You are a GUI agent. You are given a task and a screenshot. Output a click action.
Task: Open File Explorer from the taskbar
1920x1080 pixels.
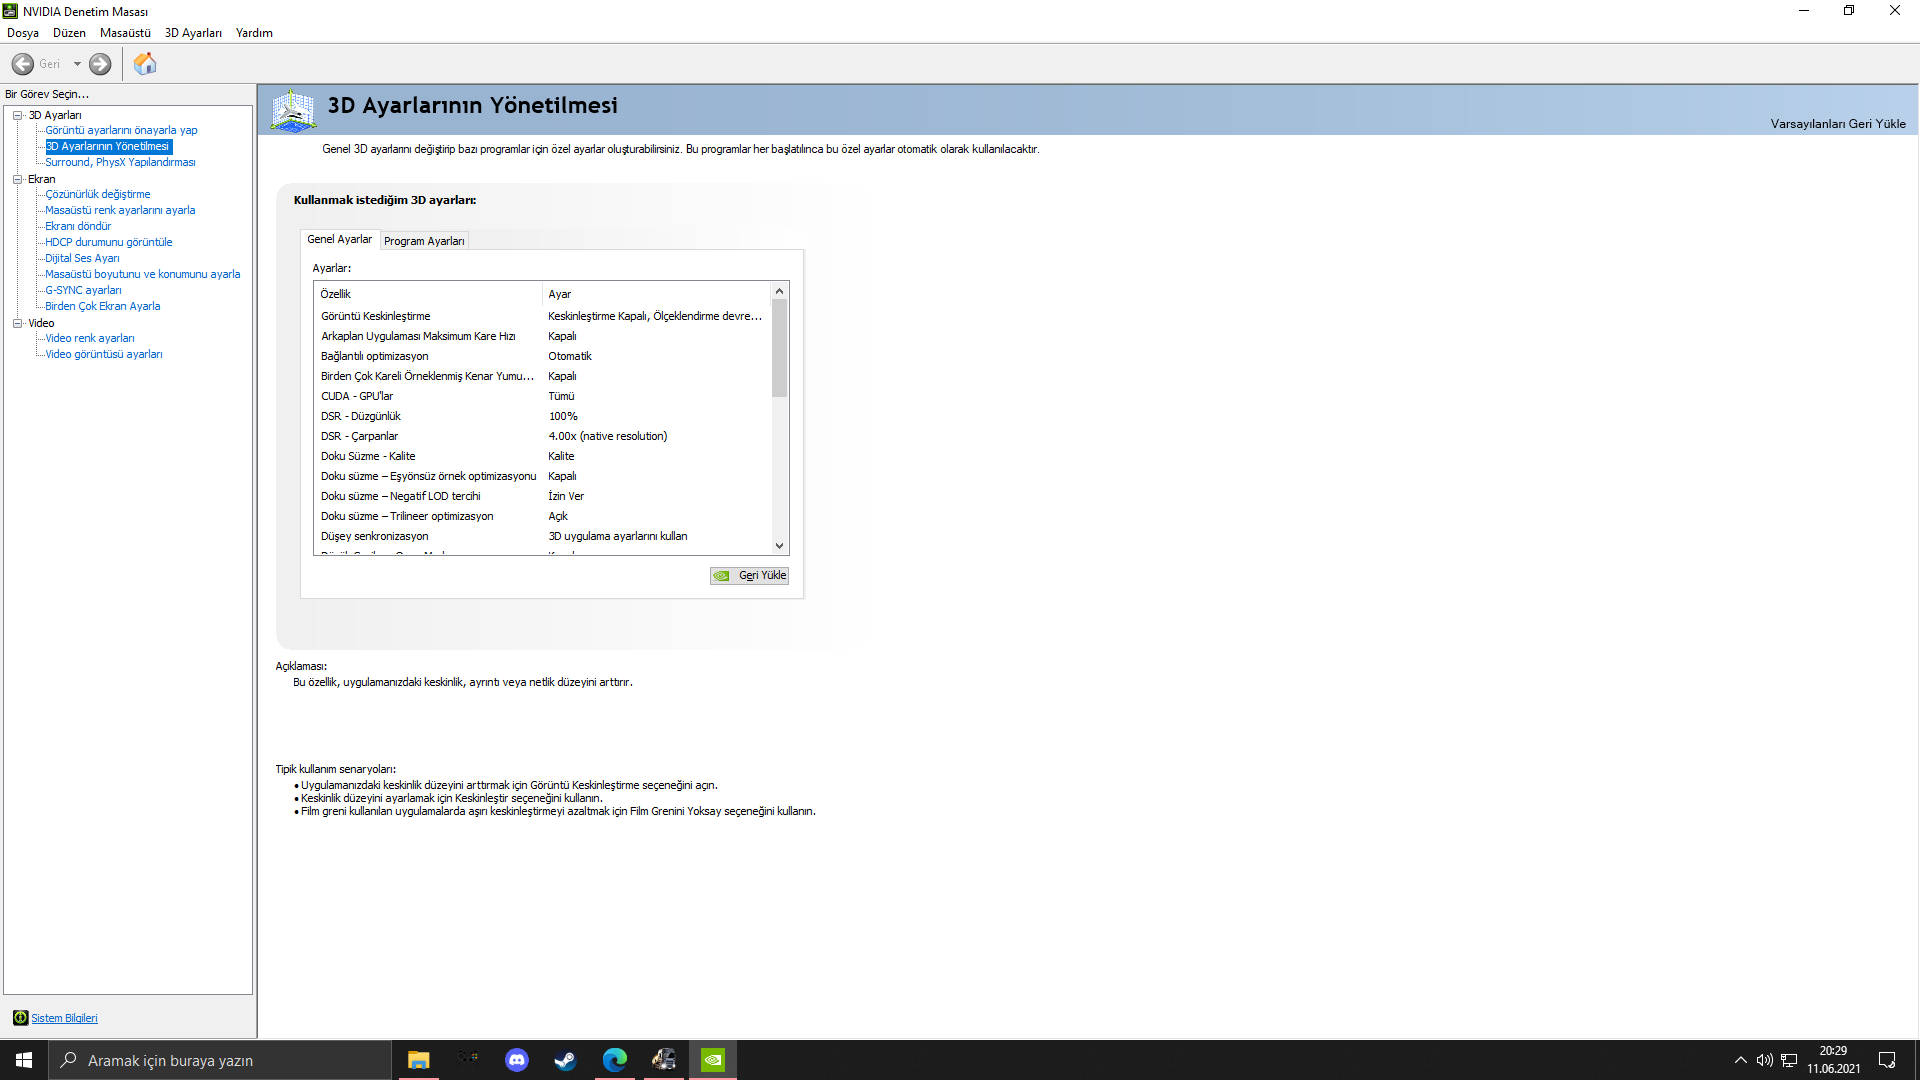[418, 1060]
